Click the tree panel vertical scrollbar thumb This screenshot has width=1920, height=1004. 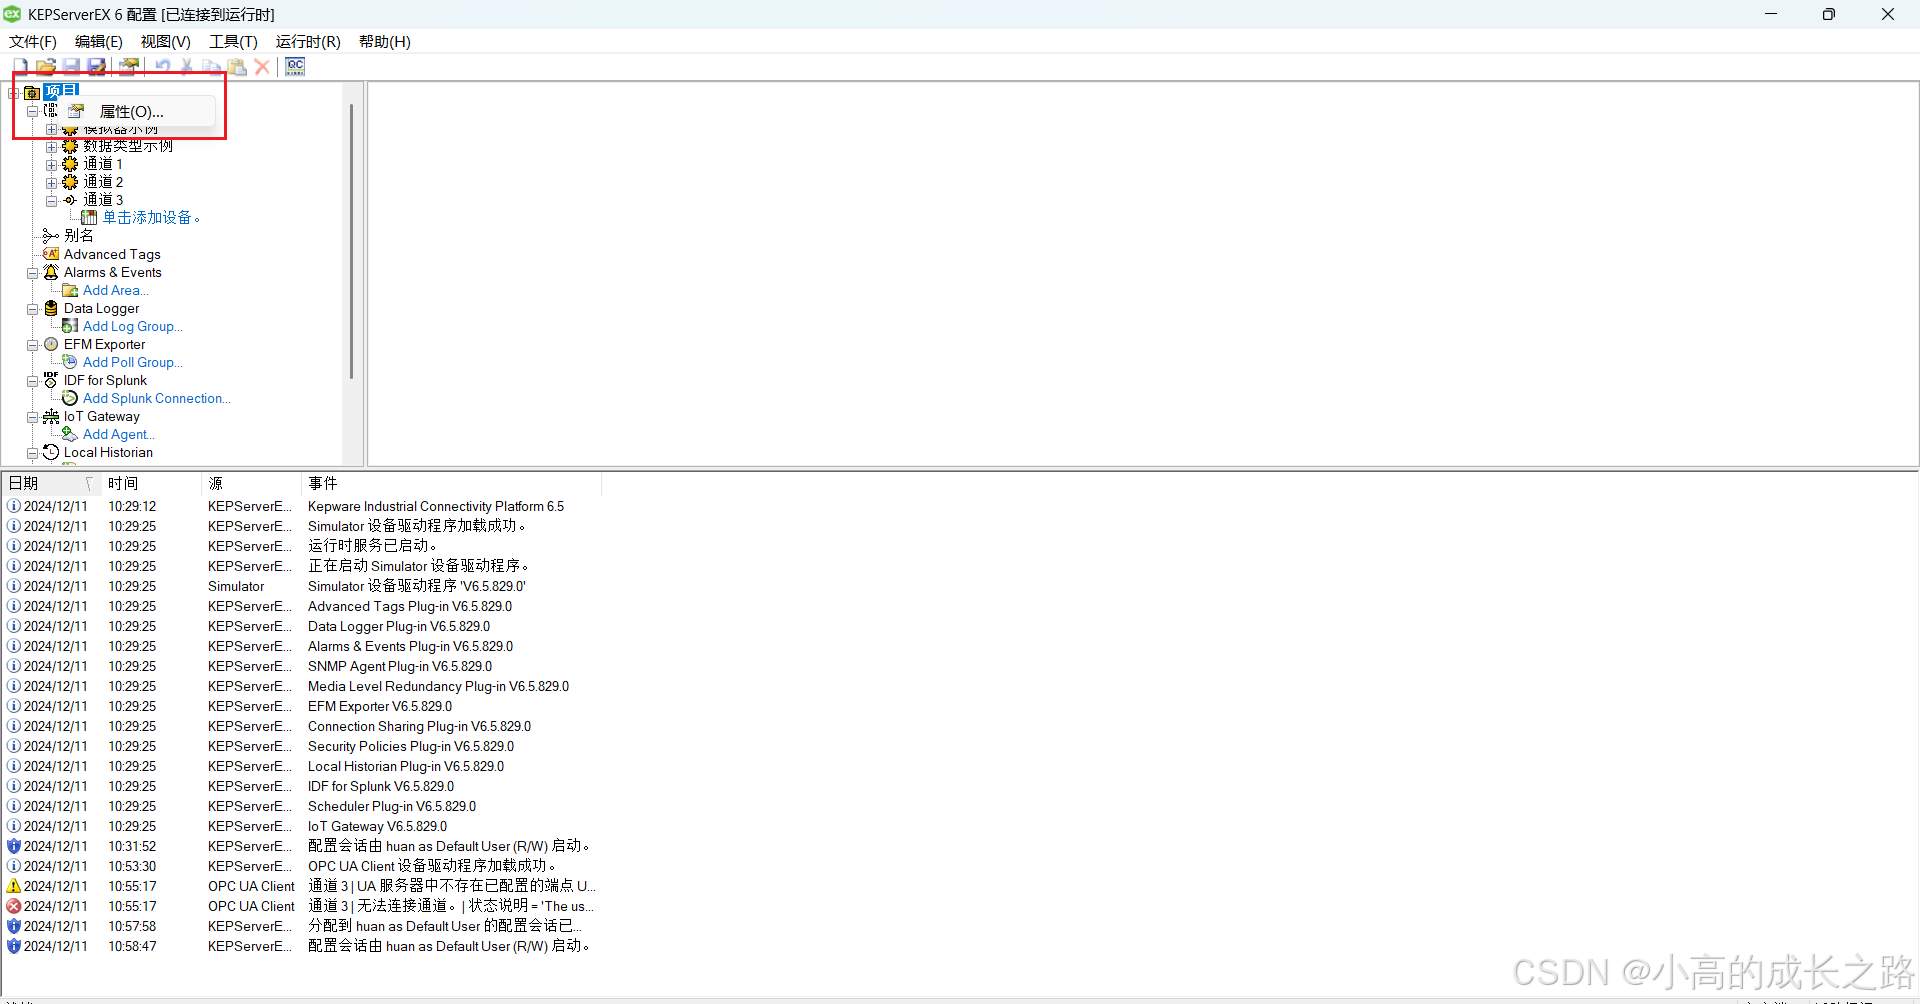351,240
